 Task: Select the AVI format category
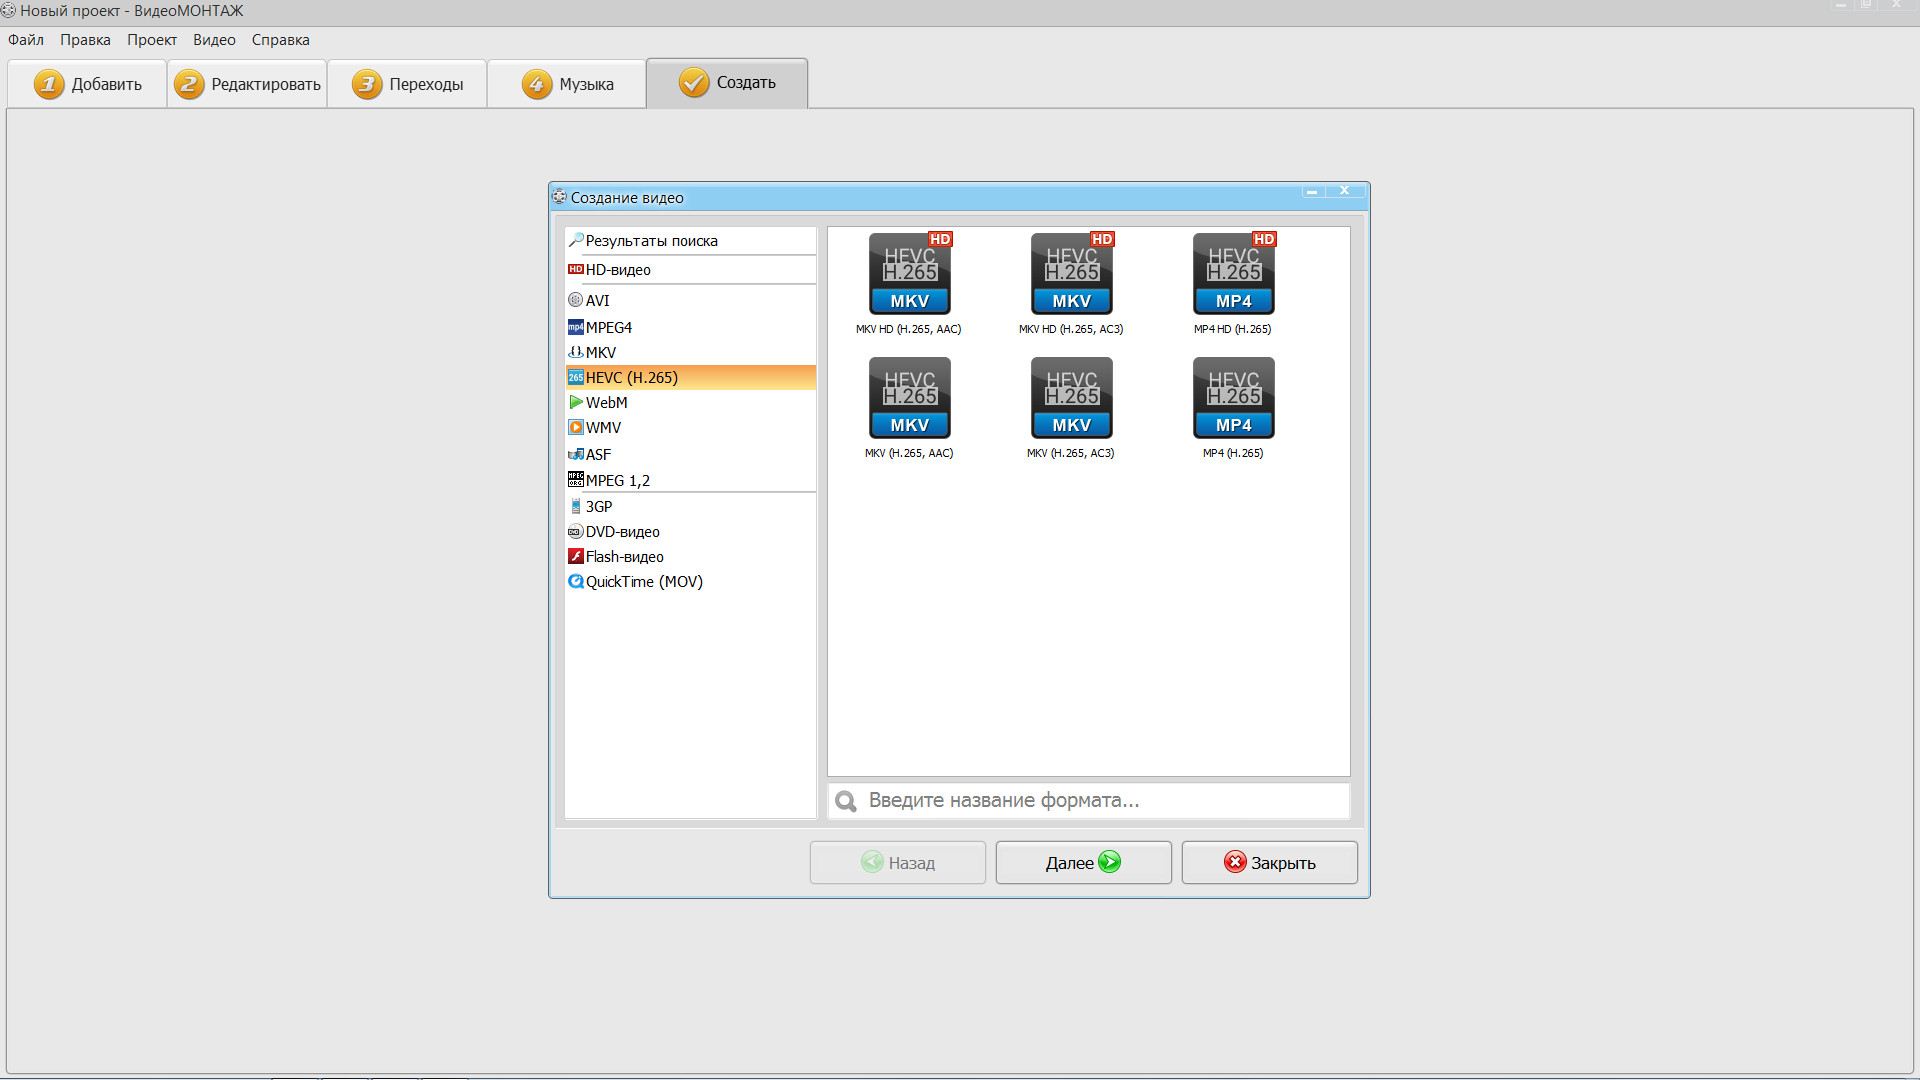pyautogui.click(x=691, y=300)
